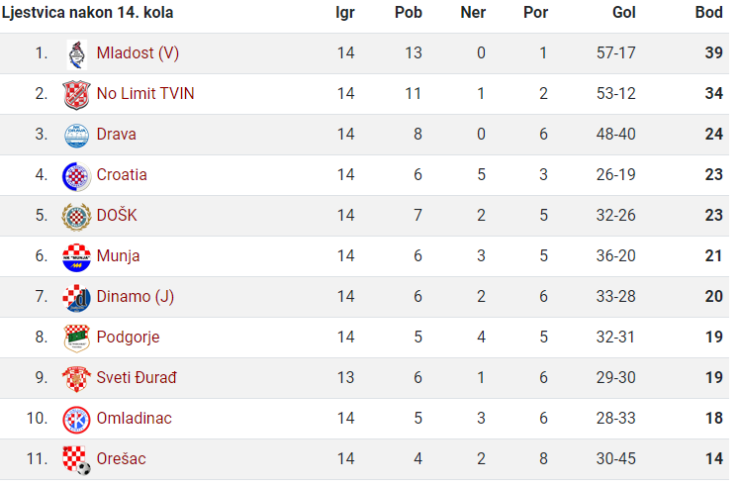
Task: Click the Gol column header
Action: click(624, 12)
